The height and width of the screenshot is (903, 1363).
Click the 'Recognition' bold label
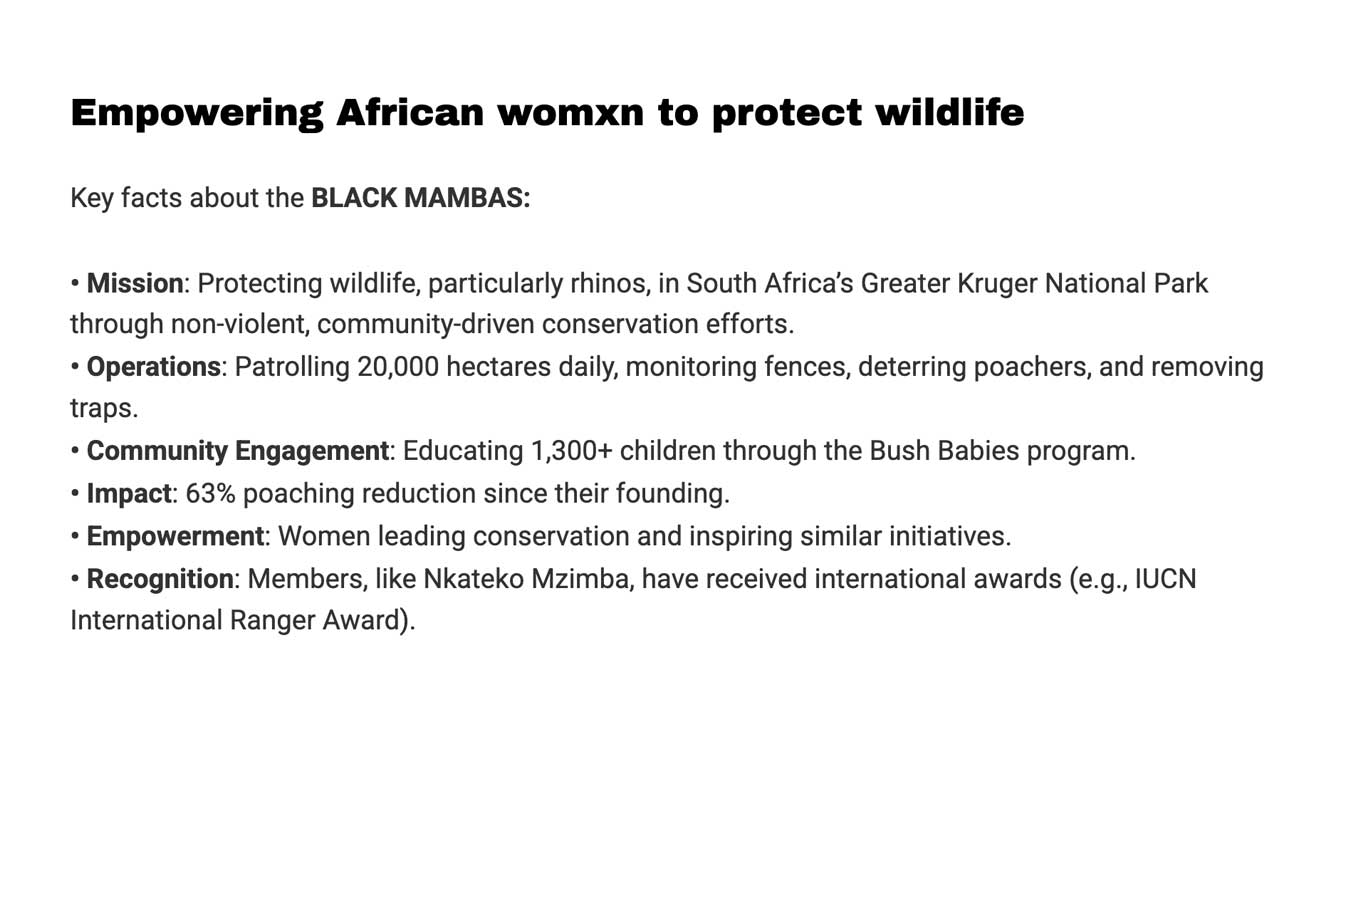pyautogui.click(x=160, y=579)
